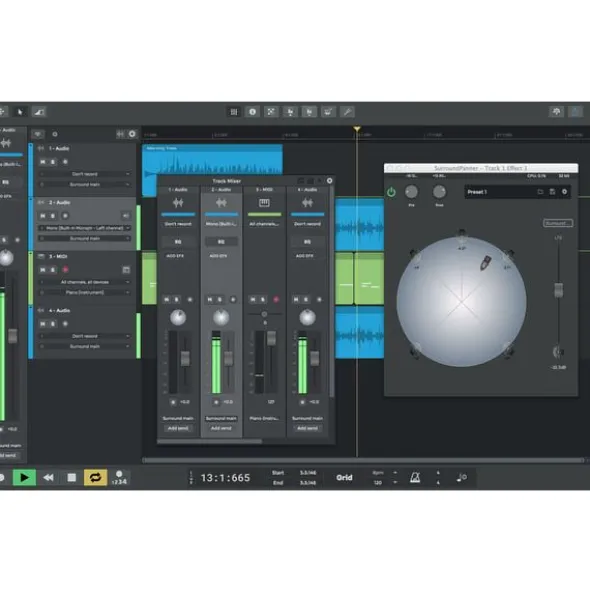
Task: Click ADD EFX on mixer channel 4 - Audio
Action: (305, 256)
